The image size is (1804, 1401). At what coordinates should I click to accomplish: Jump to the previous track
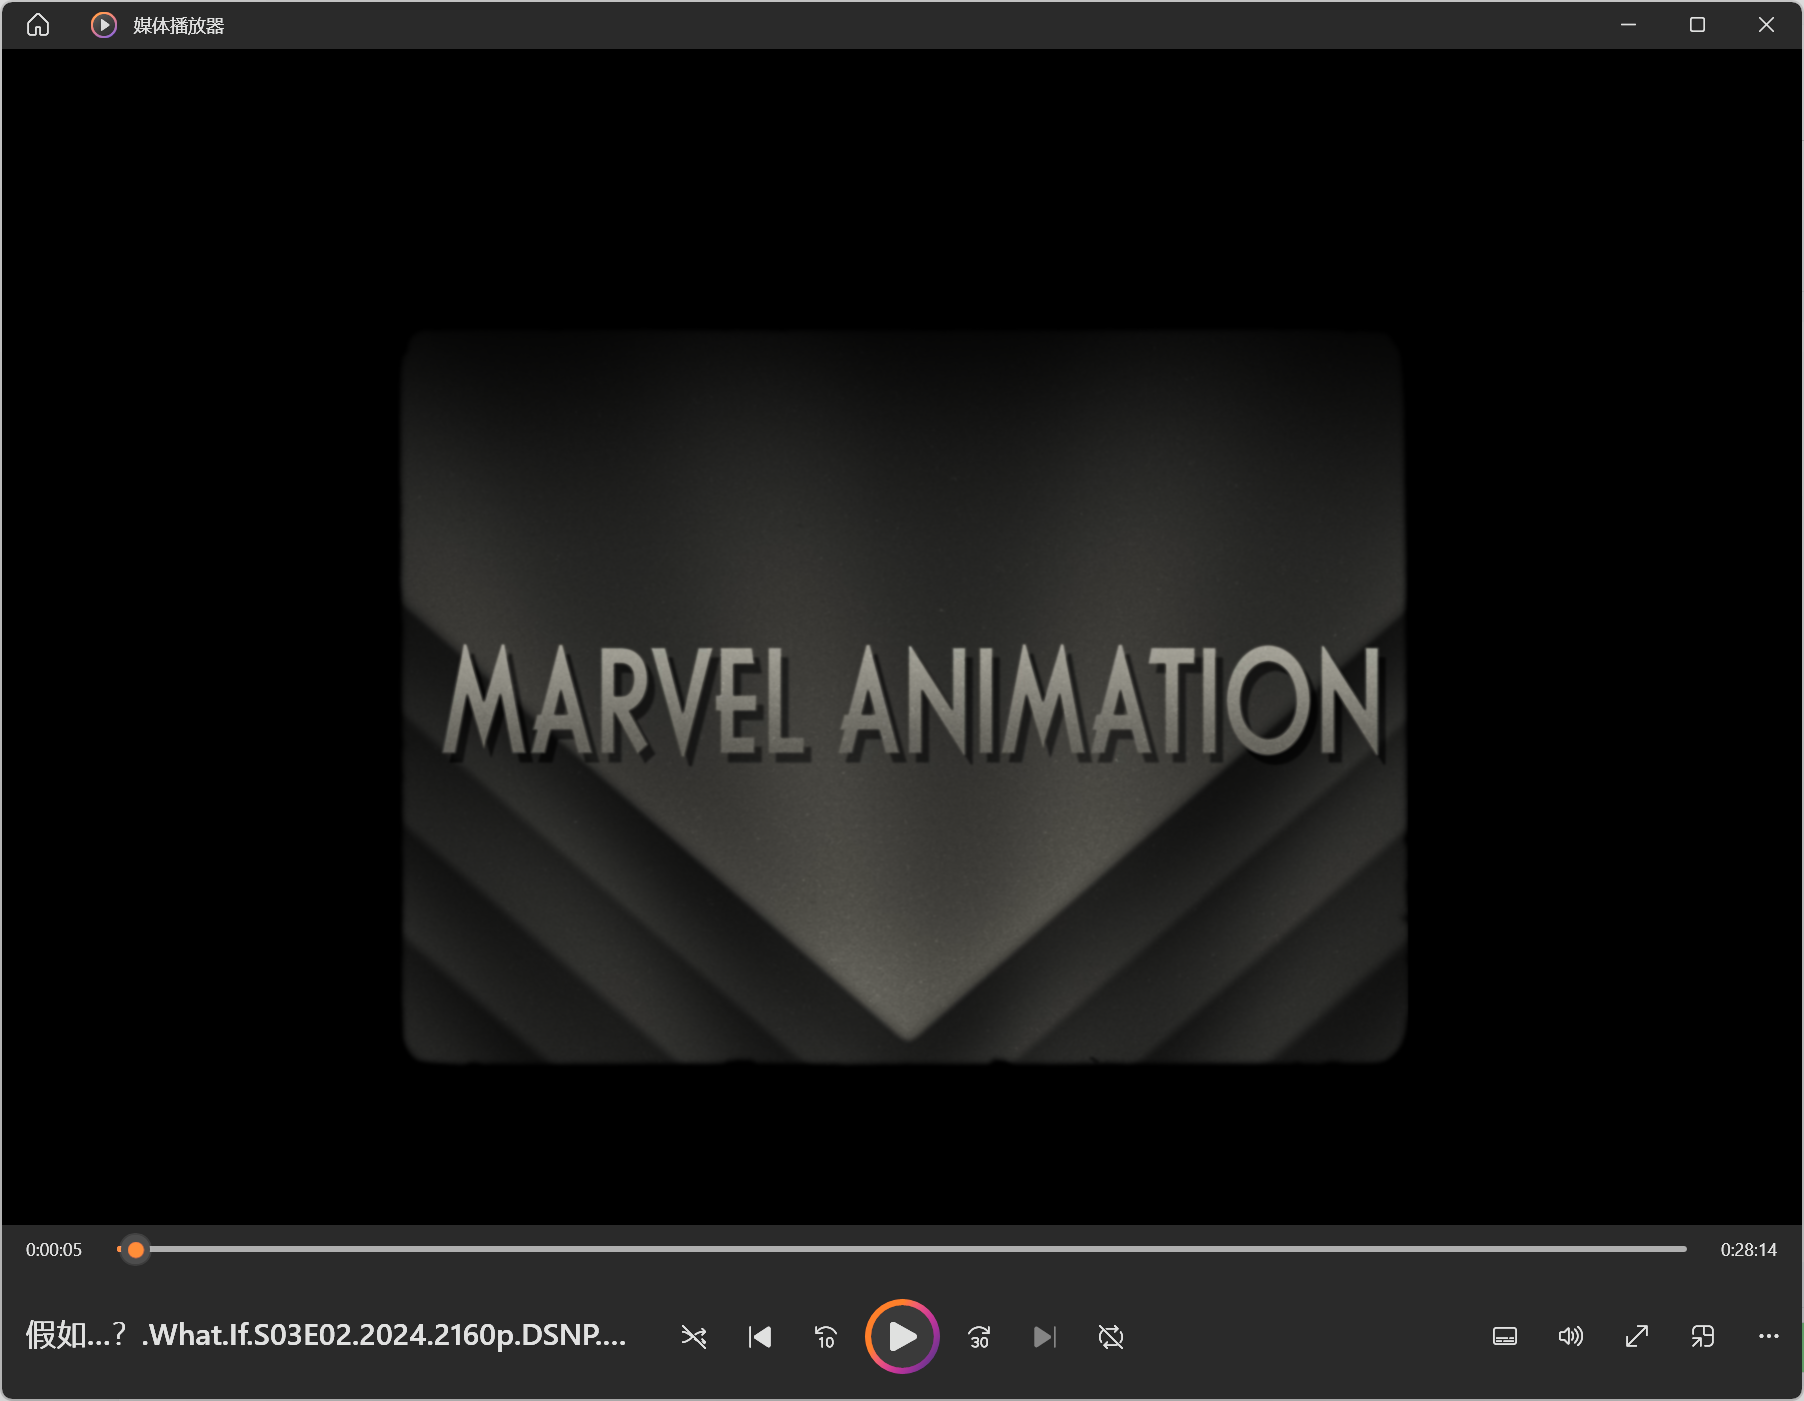(760, 1337)
